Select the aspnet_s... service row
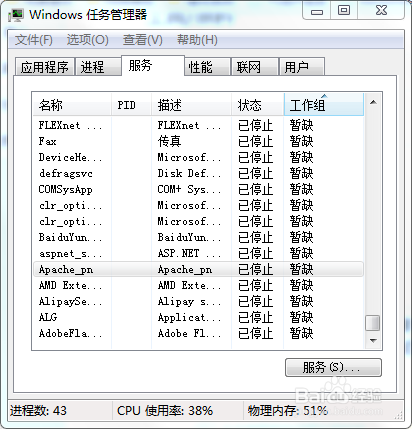This screenshot has width=412, height=429. pyautogui.click(x=198, y=253)
